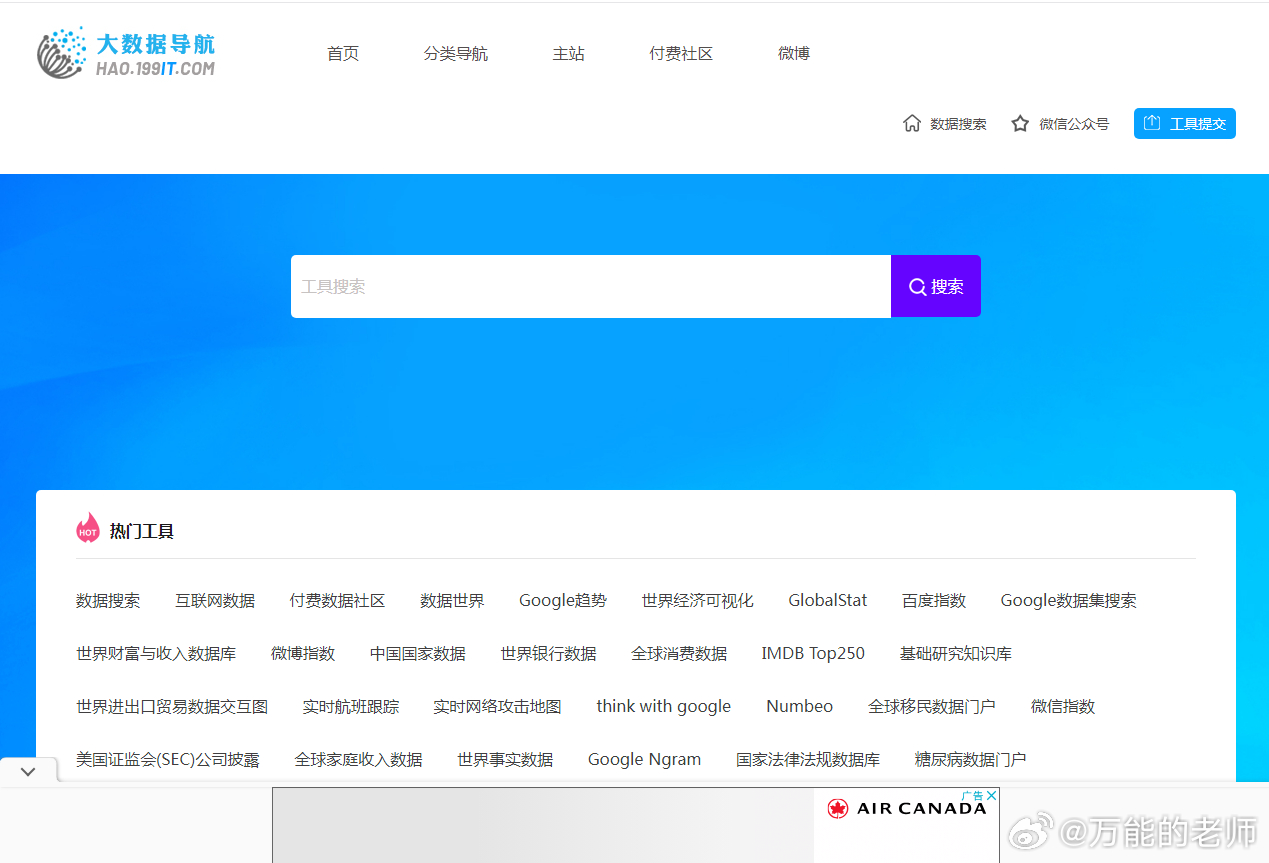Open the 微博 navigation link

click(x=794, y=54)
